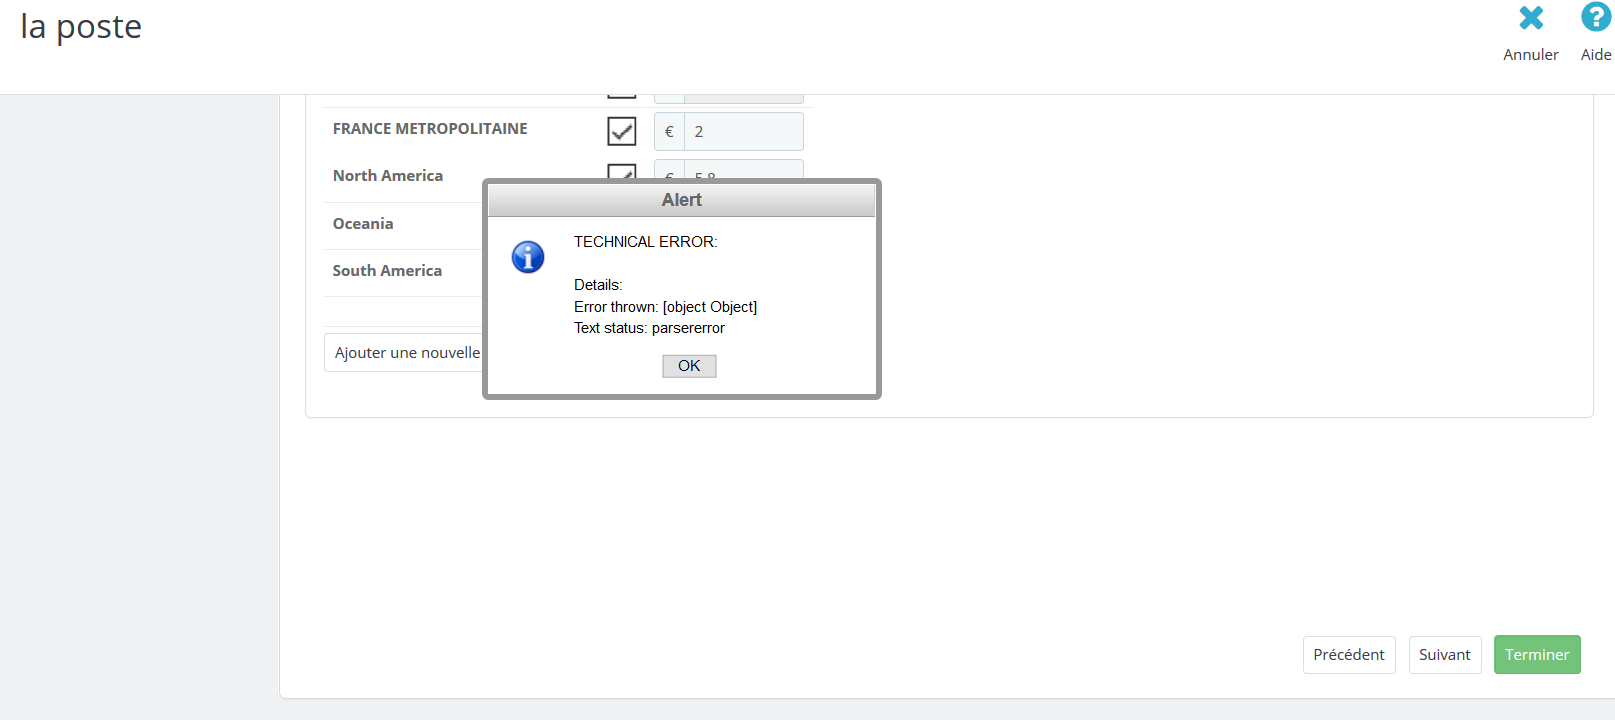Finish the wizard with the Terminer button

click(x=1537, y=655)
